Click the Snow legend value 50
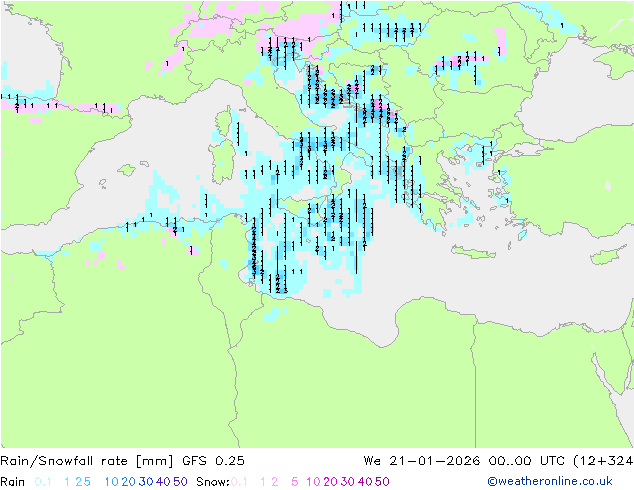The image size is (634, 490). 382,482
